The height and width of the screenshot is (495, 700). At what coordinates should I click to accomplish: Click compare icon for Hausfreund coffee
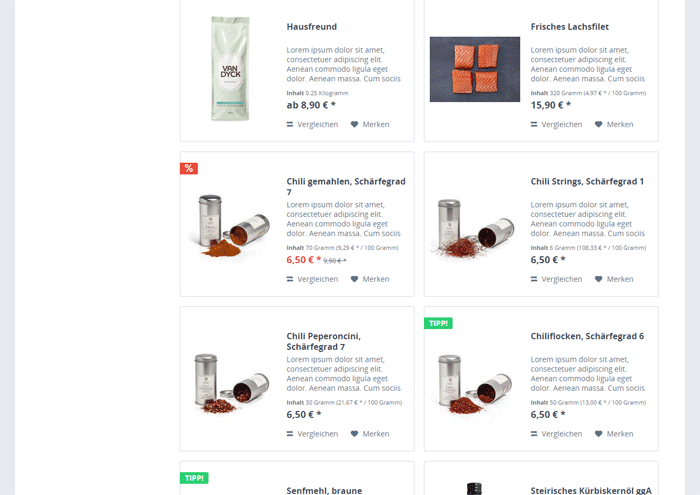coord(290,125)
